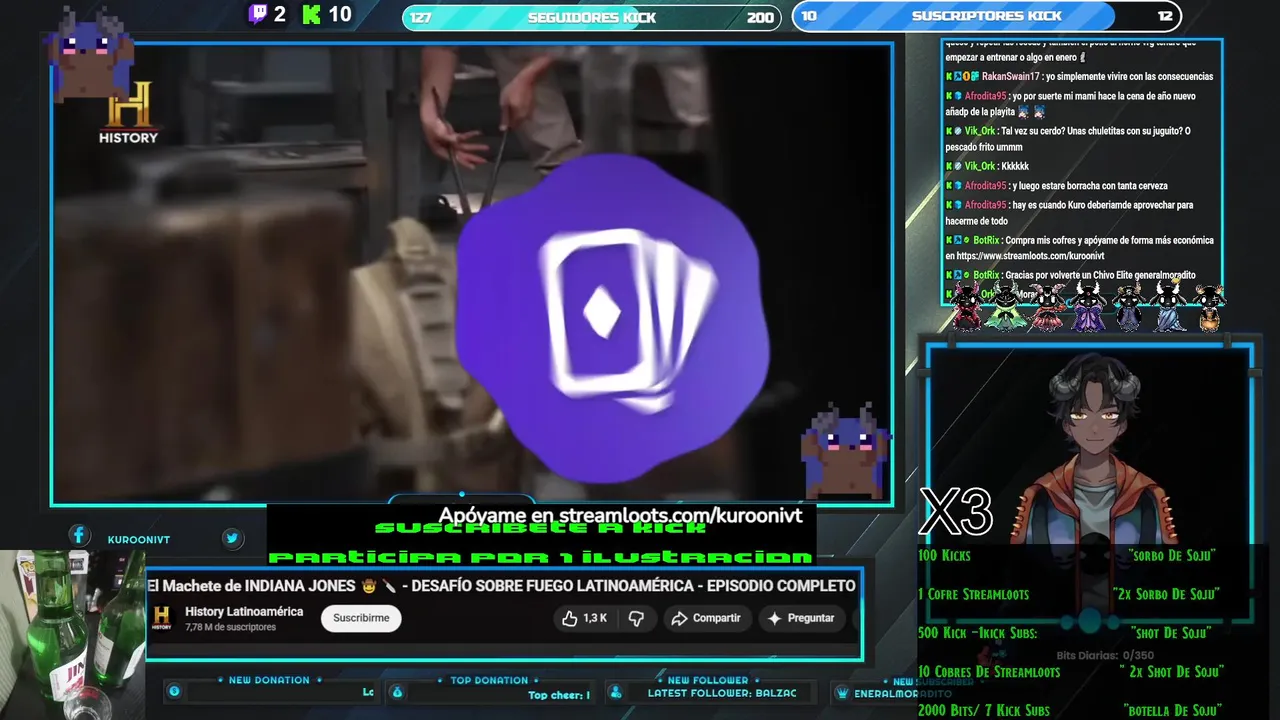Click the Twitter bird icon

pos(232,538)
